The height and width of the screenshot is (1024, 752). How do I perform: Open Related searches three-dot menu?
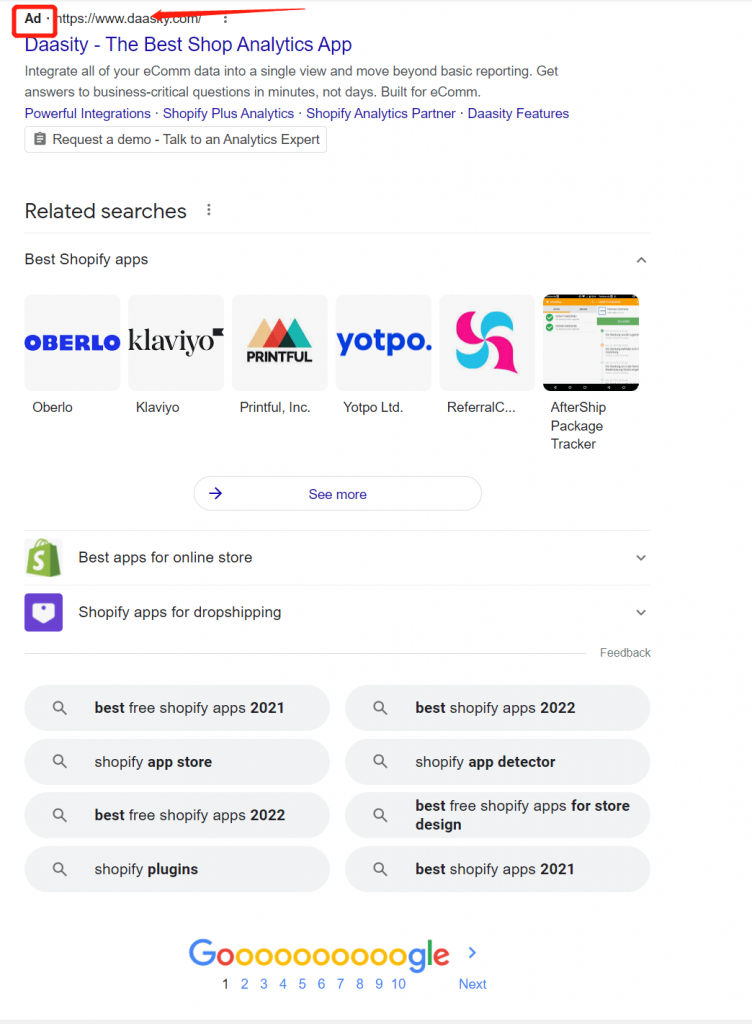(x=209, y=210)
